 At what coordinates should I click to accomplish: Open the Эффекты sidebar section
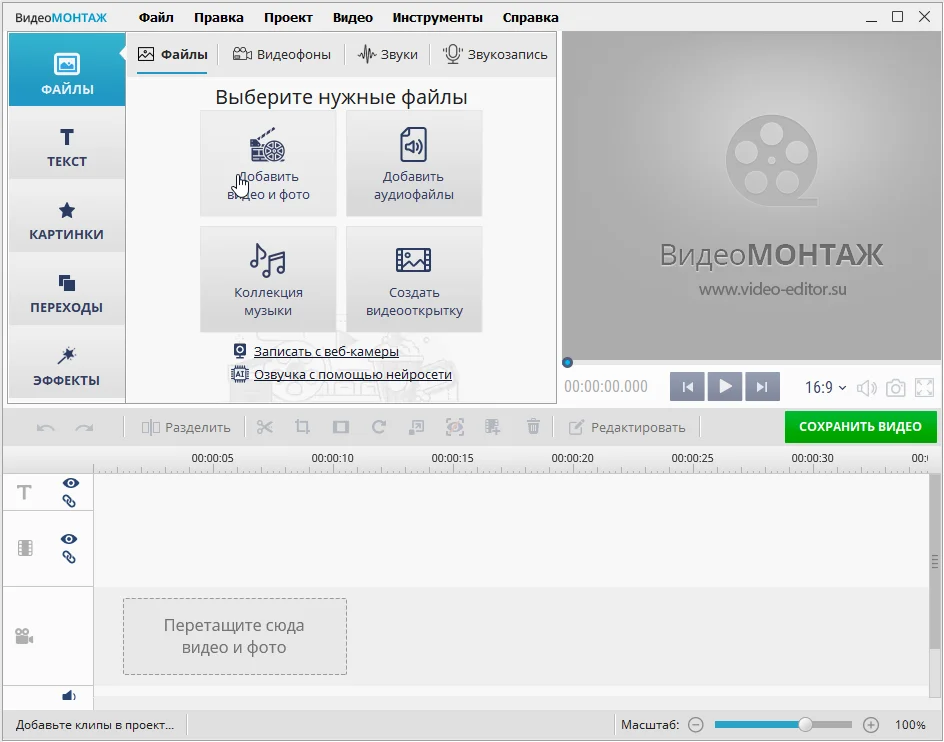[x=67, y=366]
